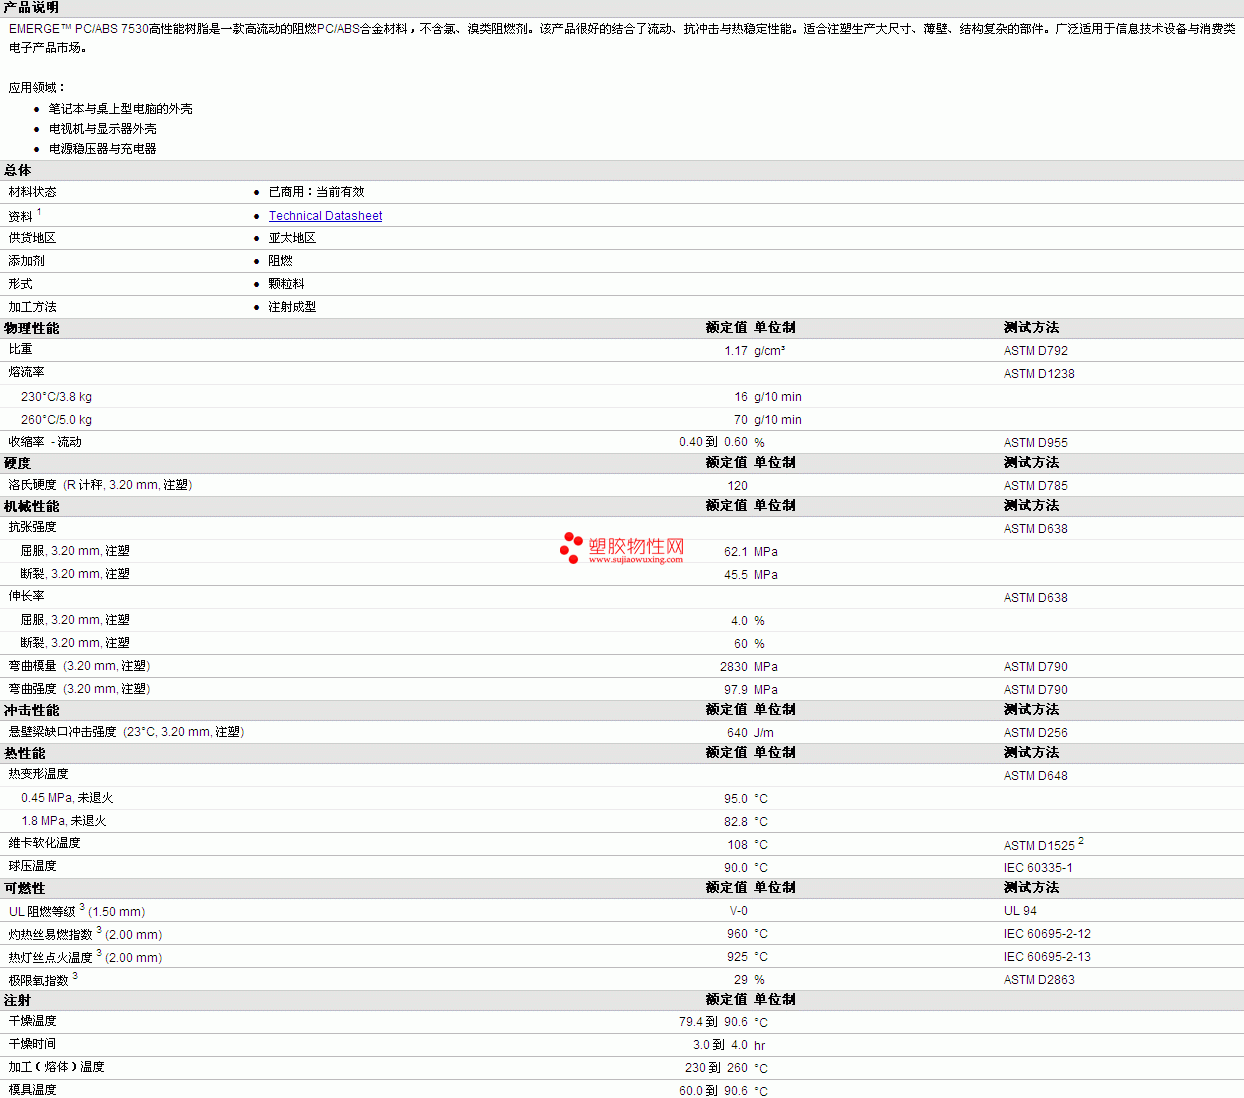Select the IEC 60695-2-12 test method
Screen dimensions: 1244x1098
point(1047,934)
